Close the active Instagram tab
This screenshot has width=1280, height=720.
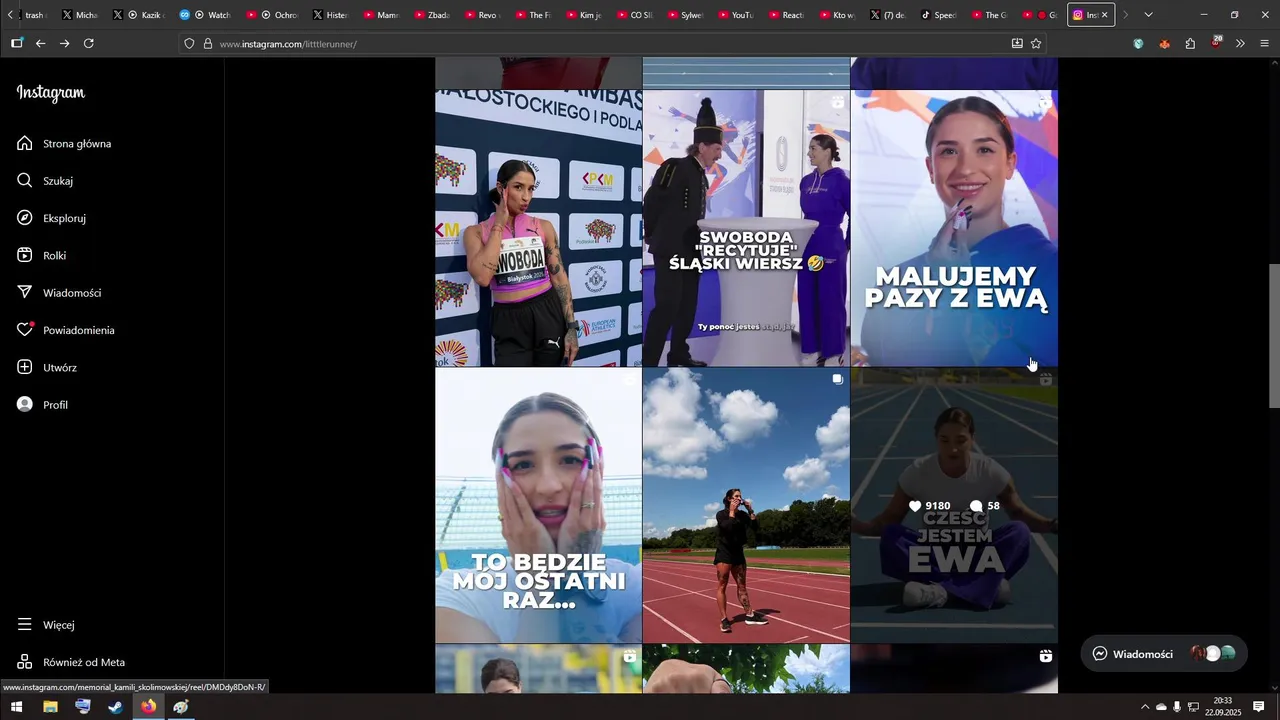pos(1105,15)
